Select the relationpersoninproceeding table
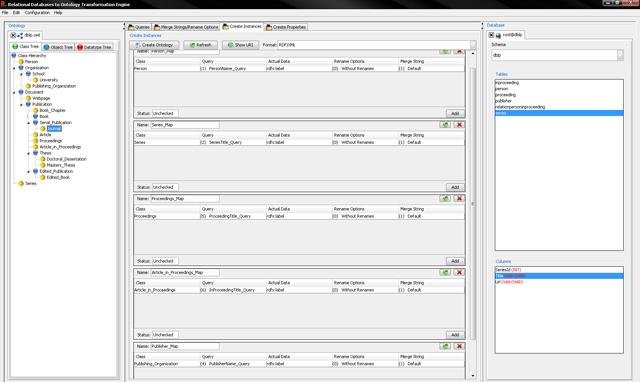The height and width of the screenshot is (382, 640). (559, 107)
